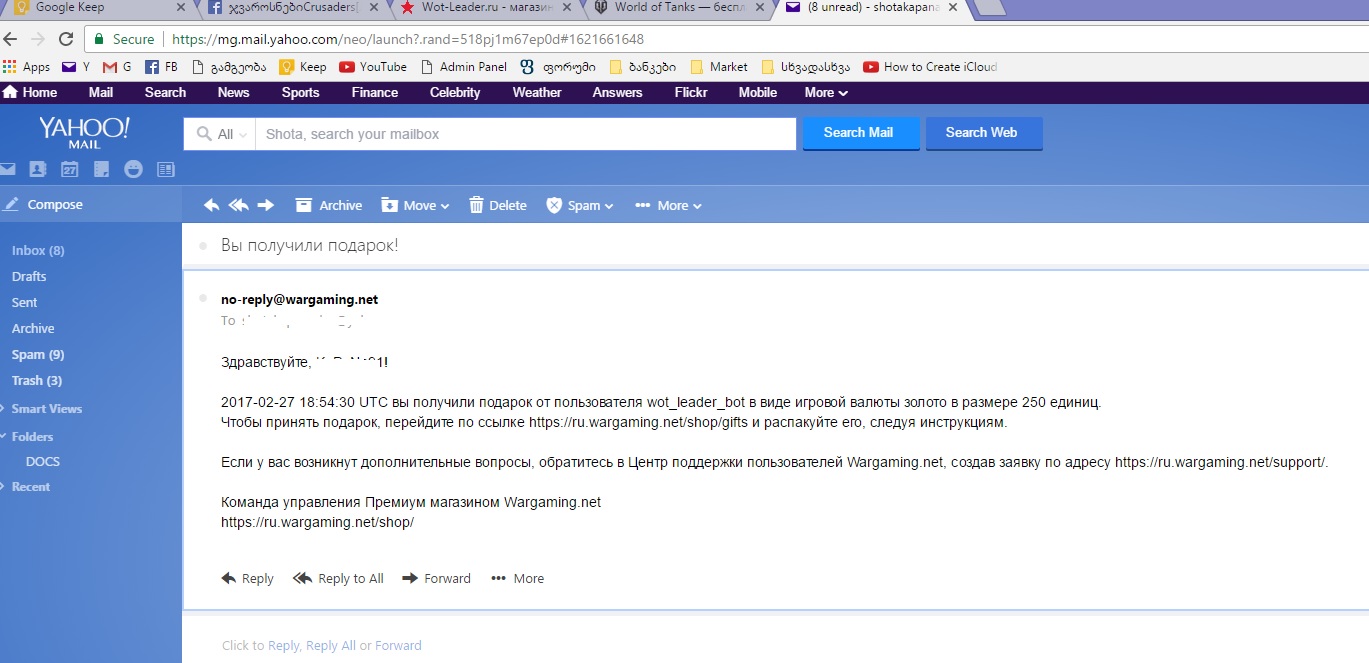Open the Sent folder
This screenshot has height=663, width=1369.
pyautogui.click(x=24, y=302)
